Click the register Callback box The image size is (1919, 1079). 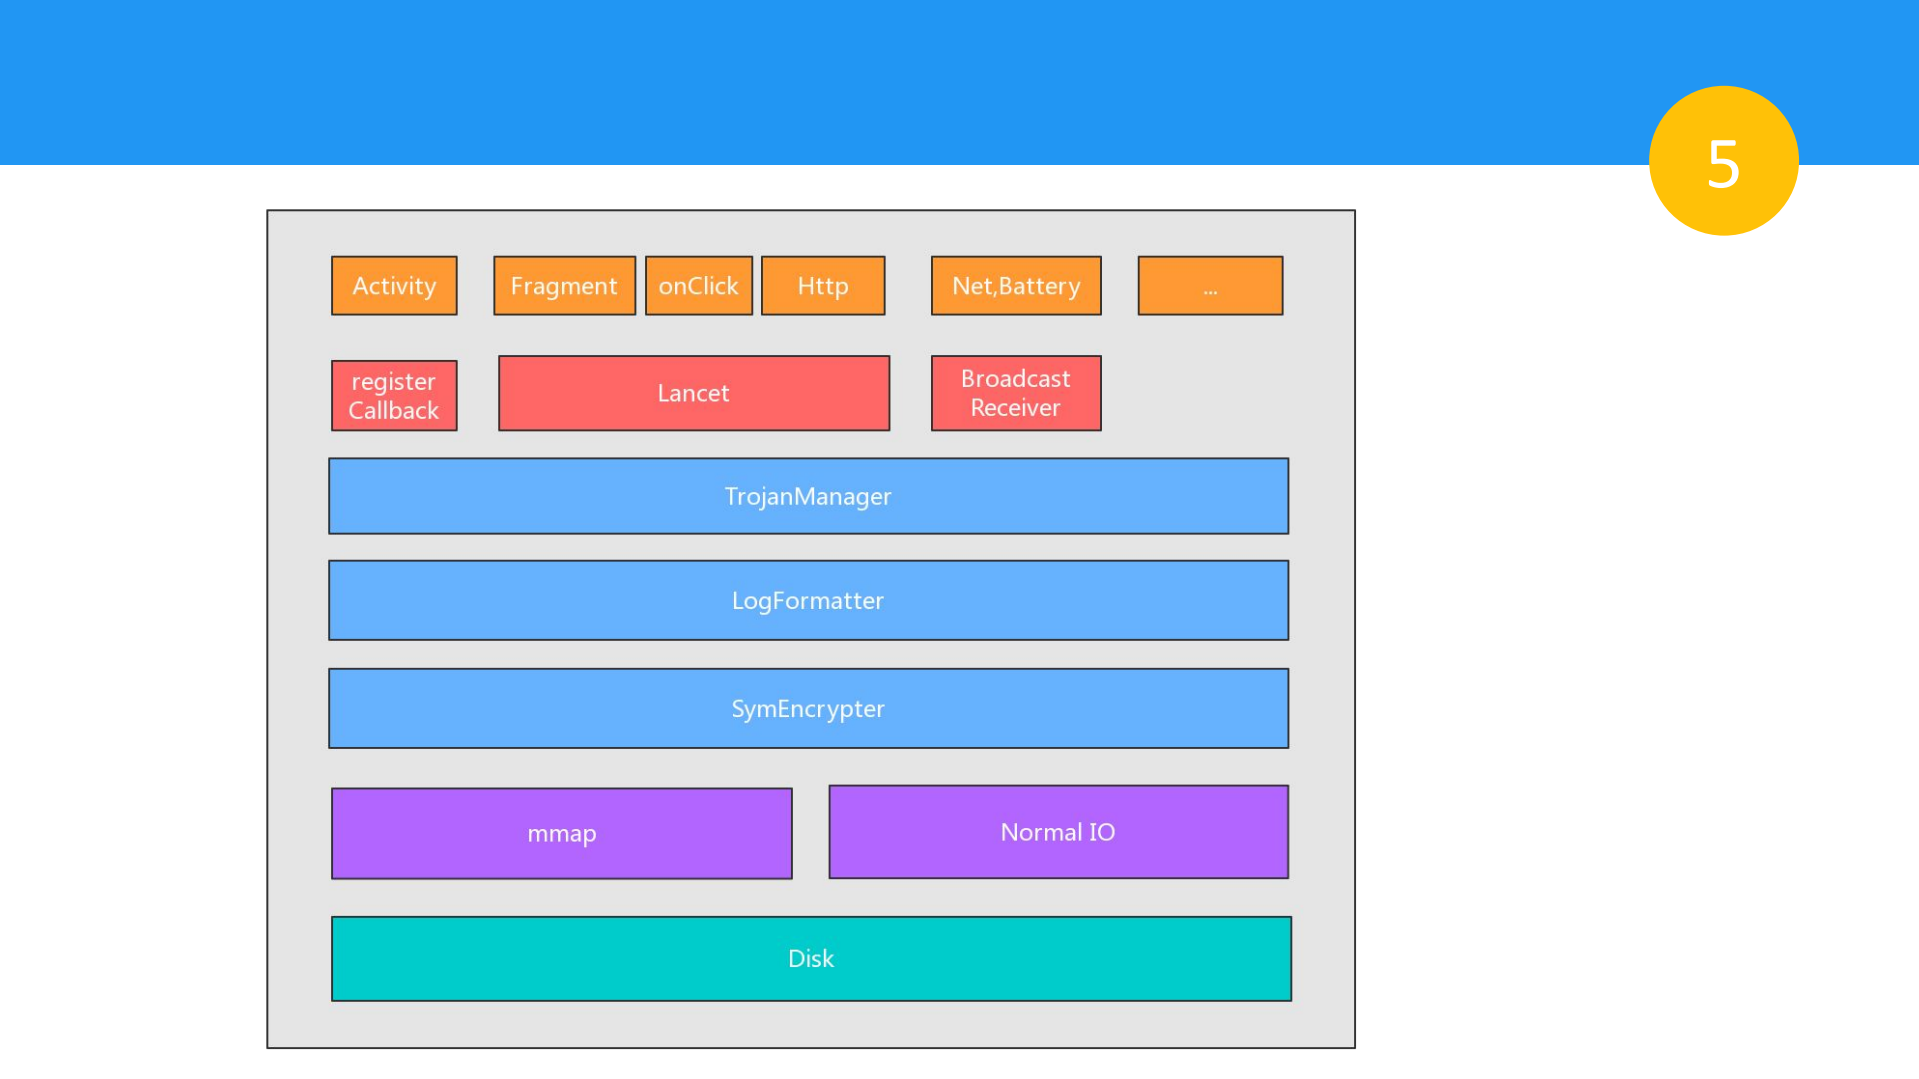pos(394,396)
